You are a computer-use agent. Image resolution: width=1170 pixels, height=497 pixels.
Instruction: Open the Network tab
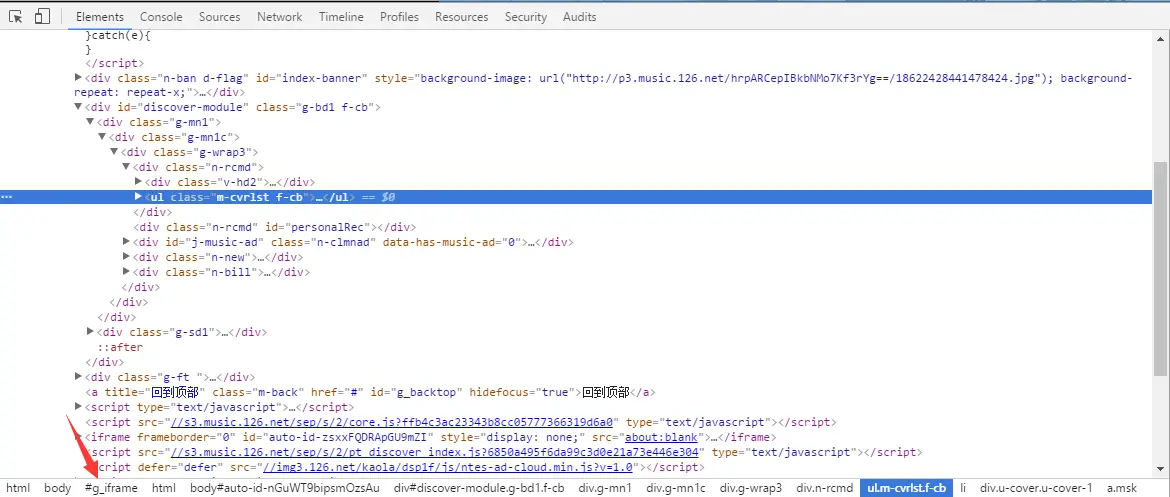[280, 16]
